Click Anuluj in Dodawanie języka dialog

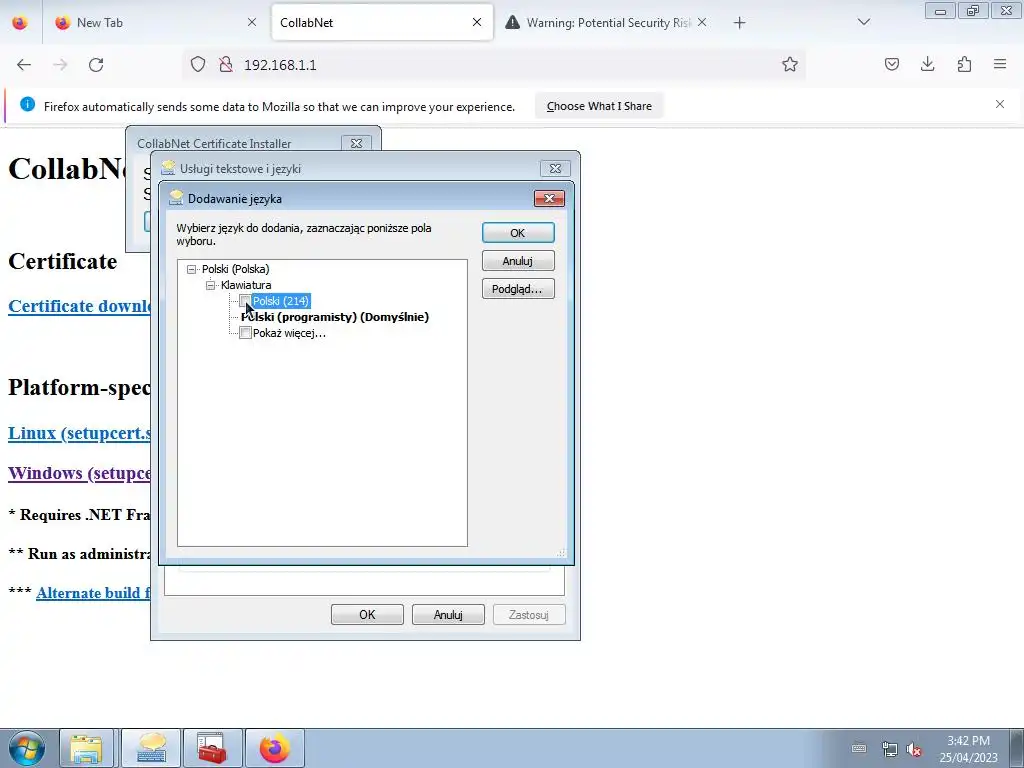point(518,261)
